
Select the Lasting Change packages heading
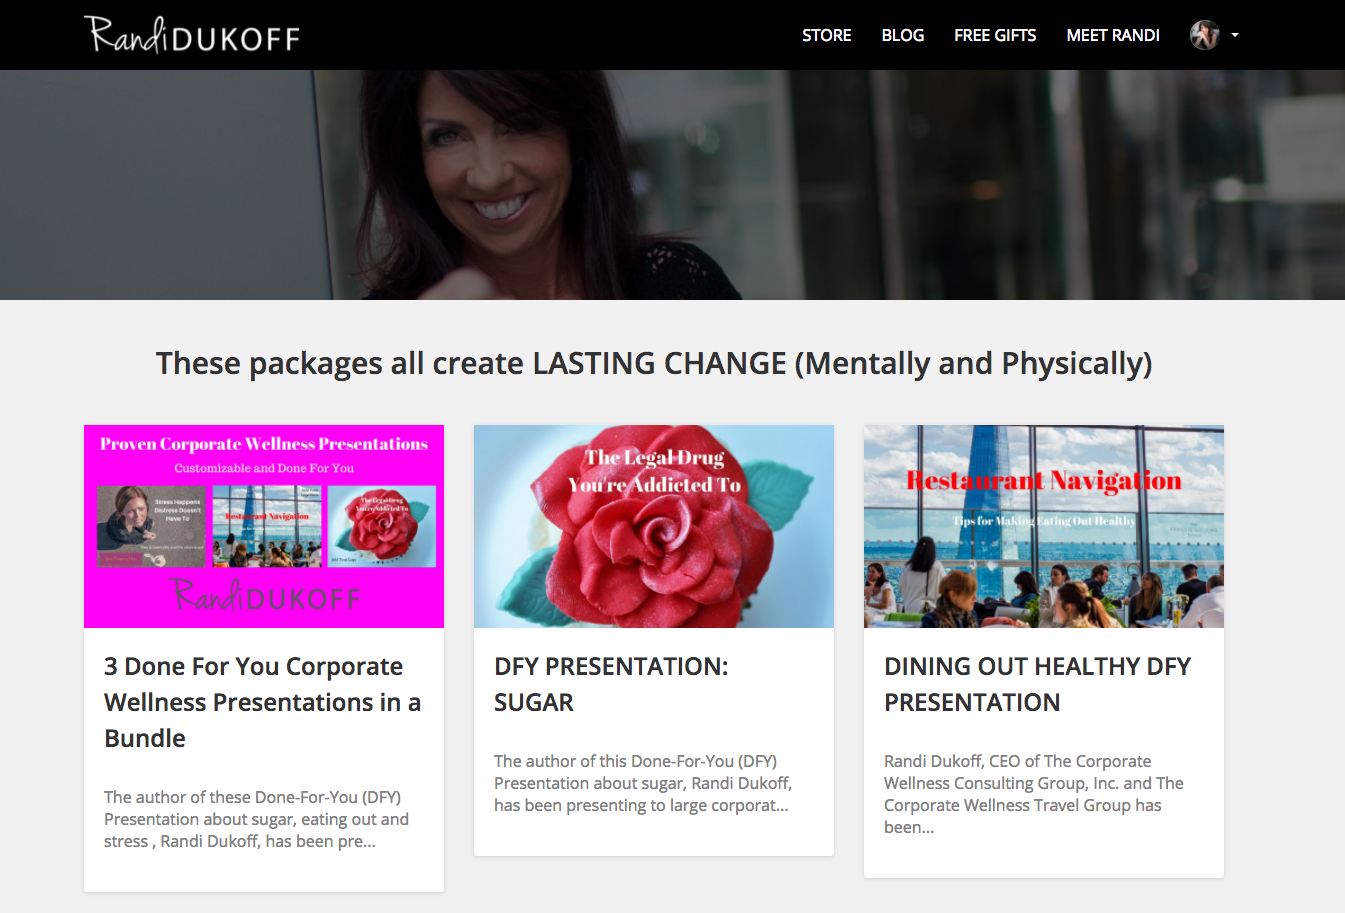[654, 363]
